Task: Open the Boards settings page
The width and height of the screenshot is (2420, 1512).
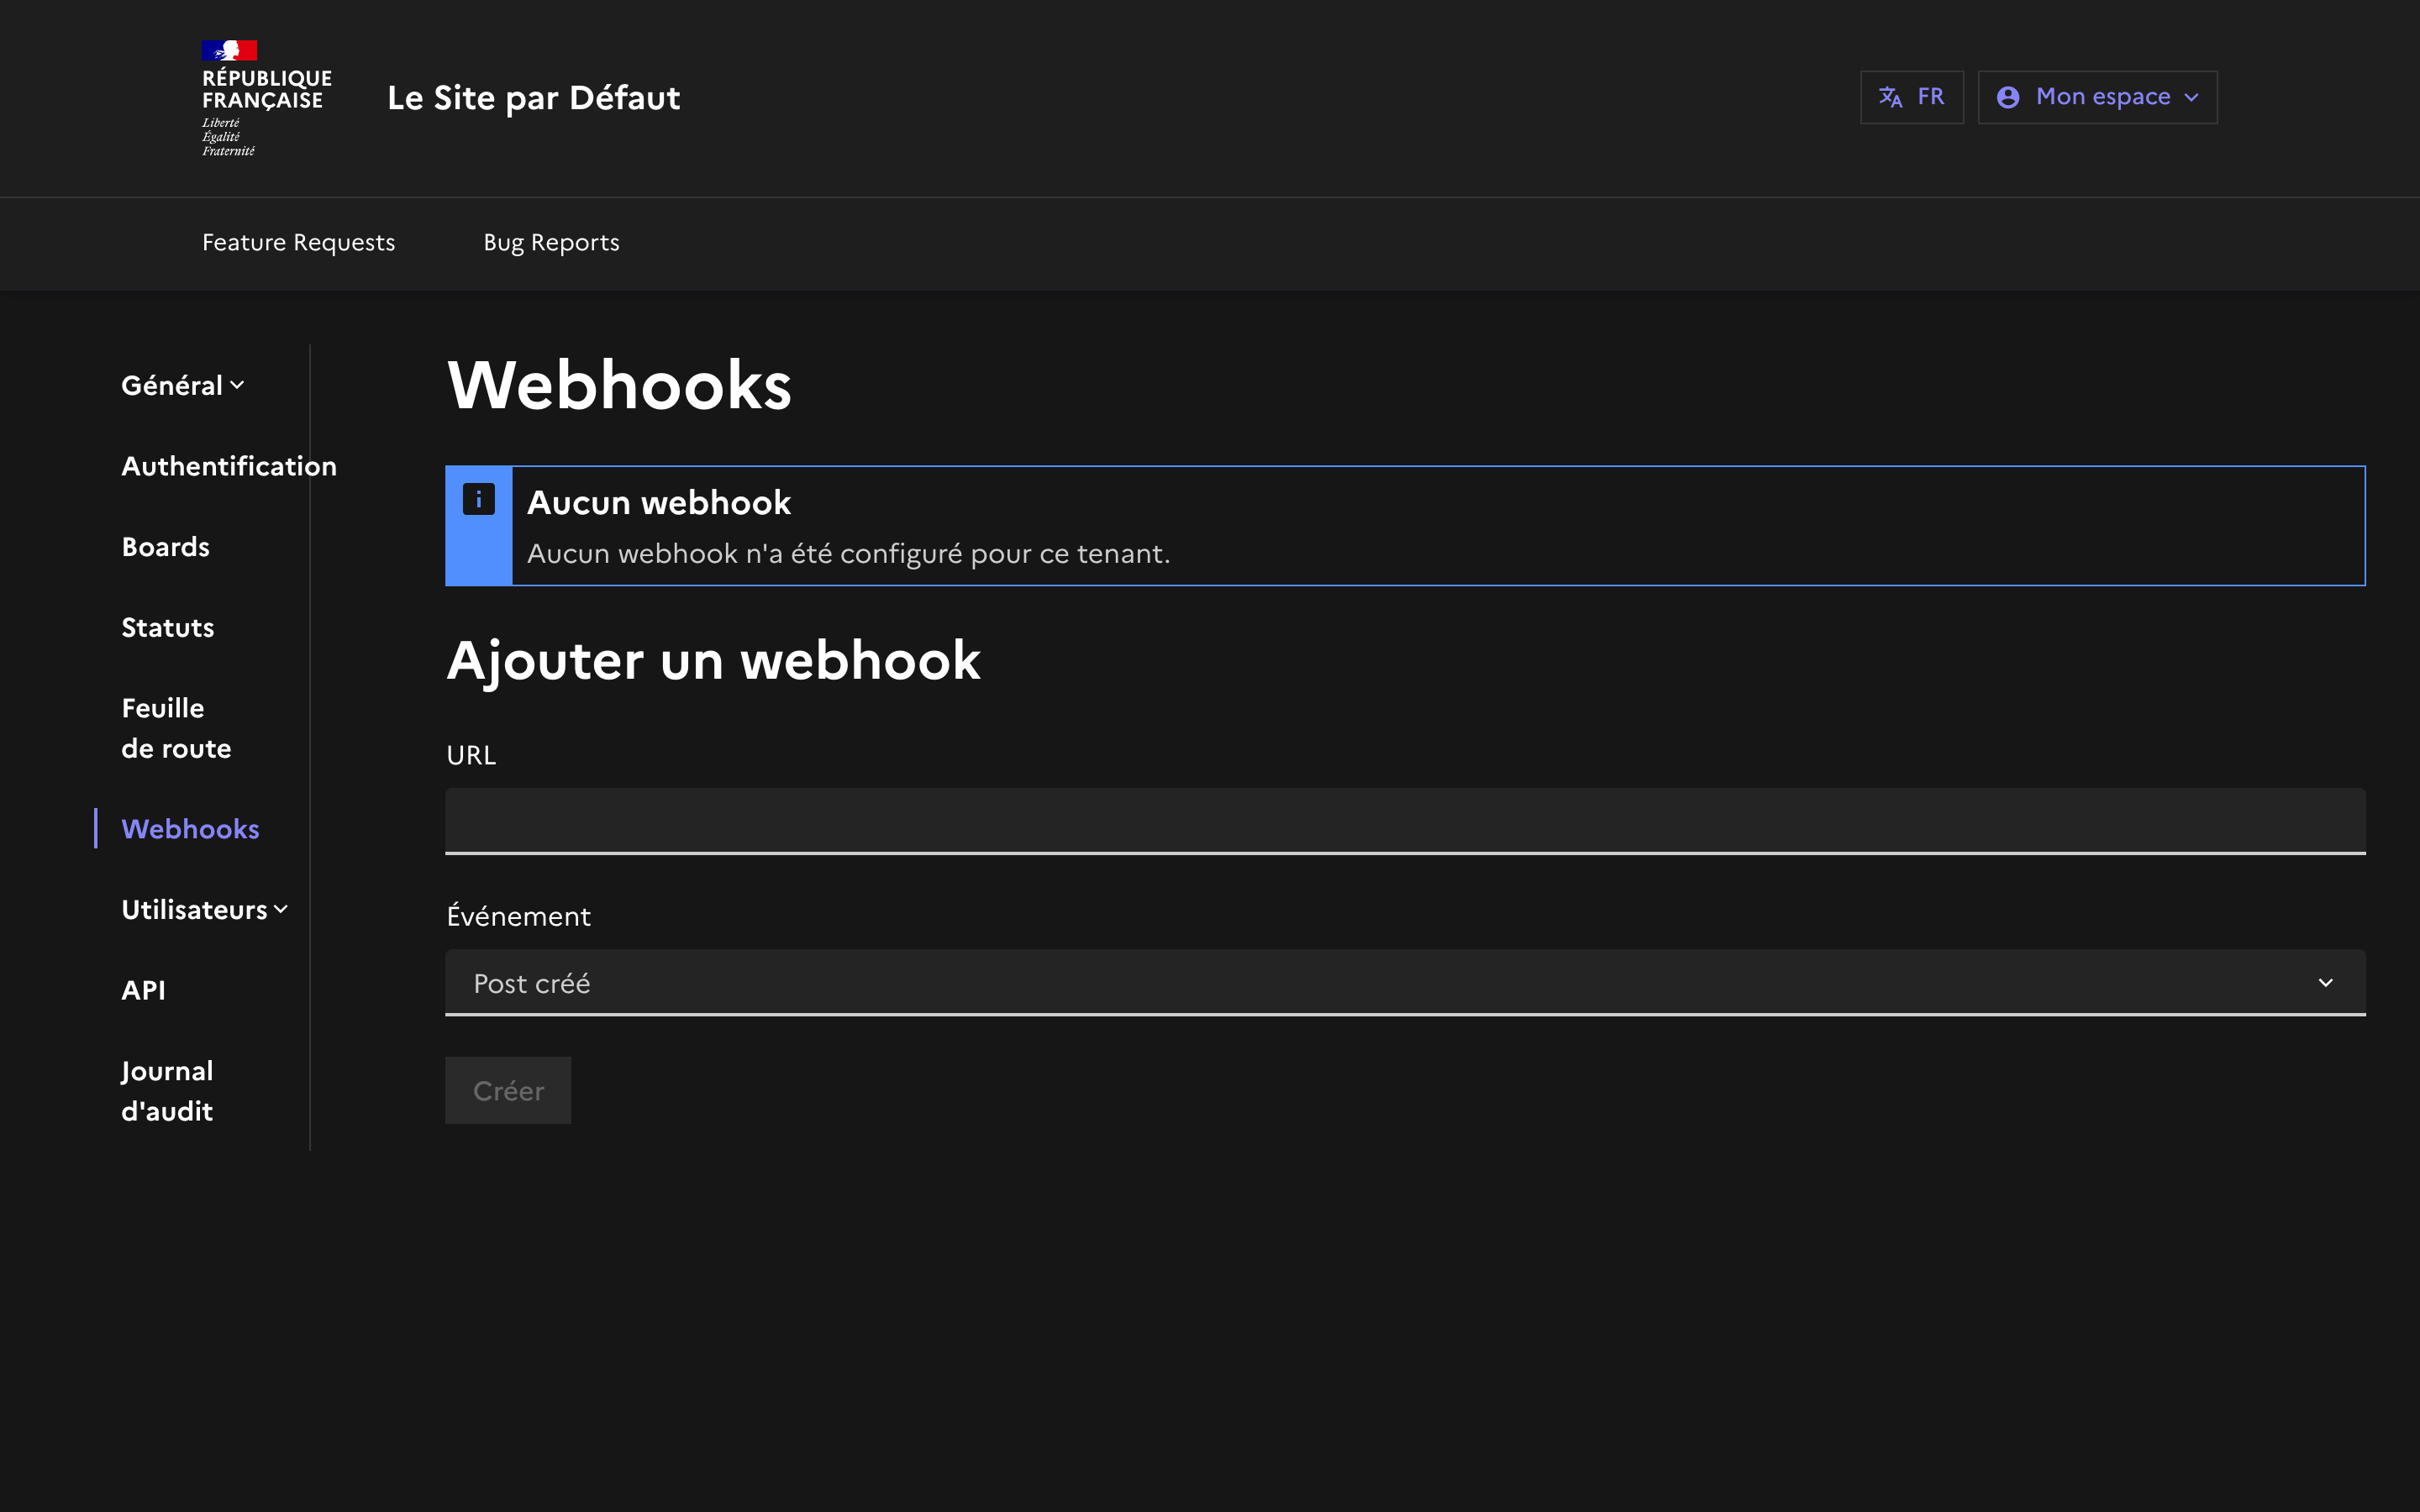Action: pos(165,547)
